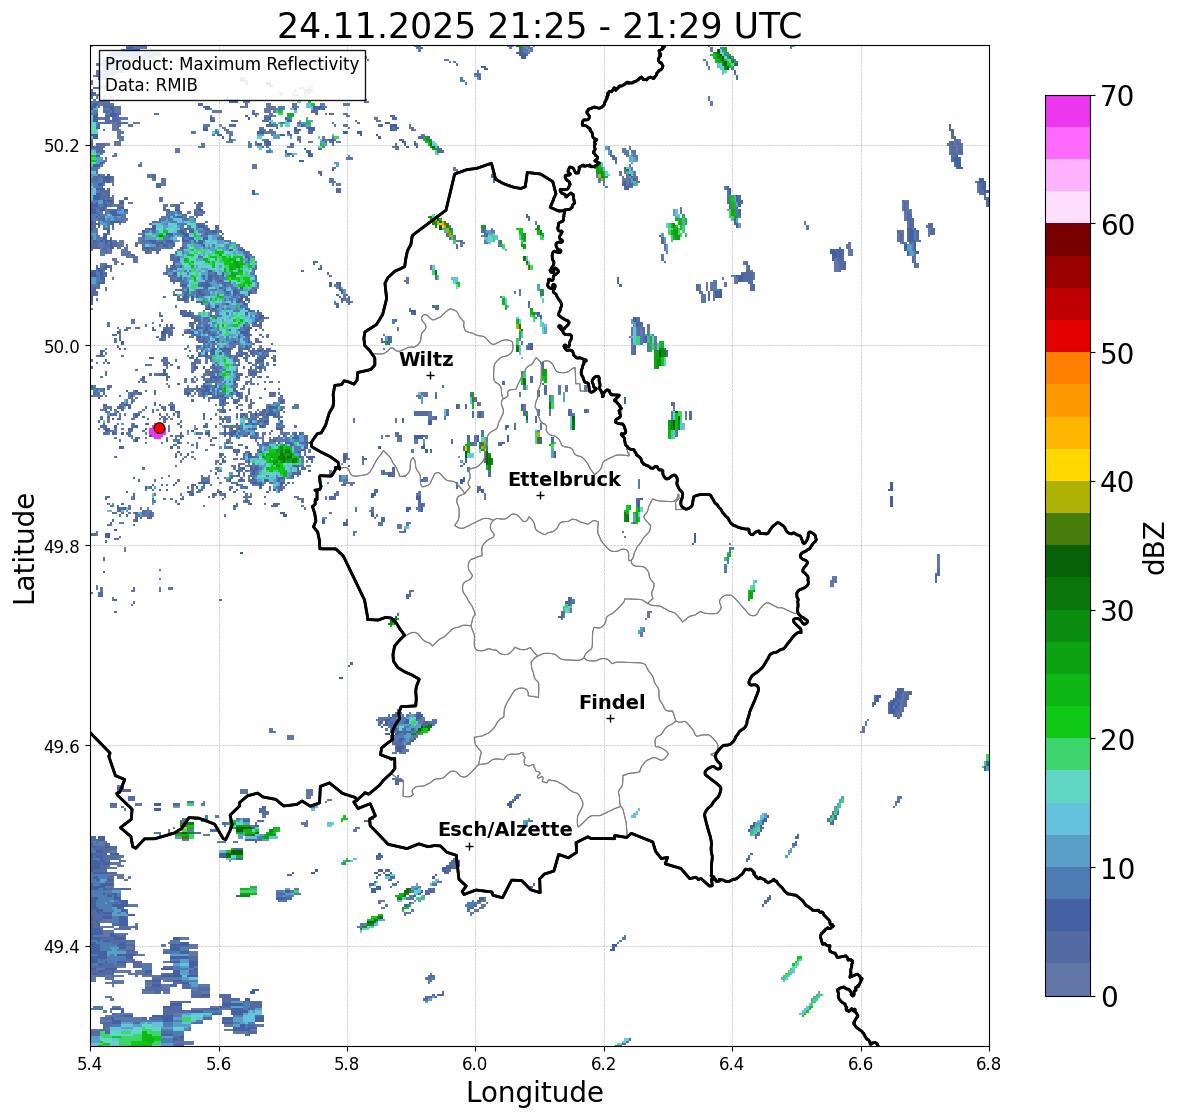Image resolution: width=1179 pixels, height=1117 pixels.
Task: Click longitude tick label 5.6
Action: pyautogui.click(x=219, y=1064)
